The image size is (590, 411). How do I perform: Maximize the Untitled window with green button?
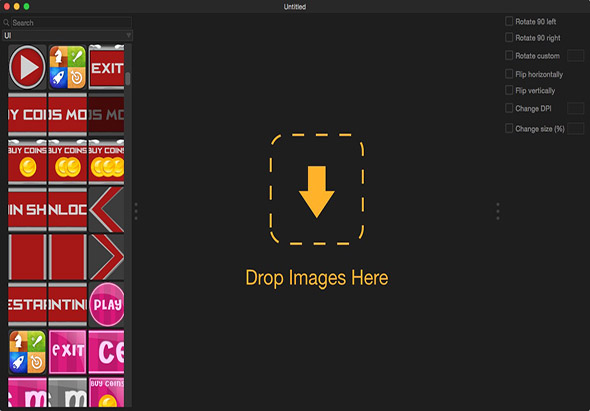tap(26, 6)
